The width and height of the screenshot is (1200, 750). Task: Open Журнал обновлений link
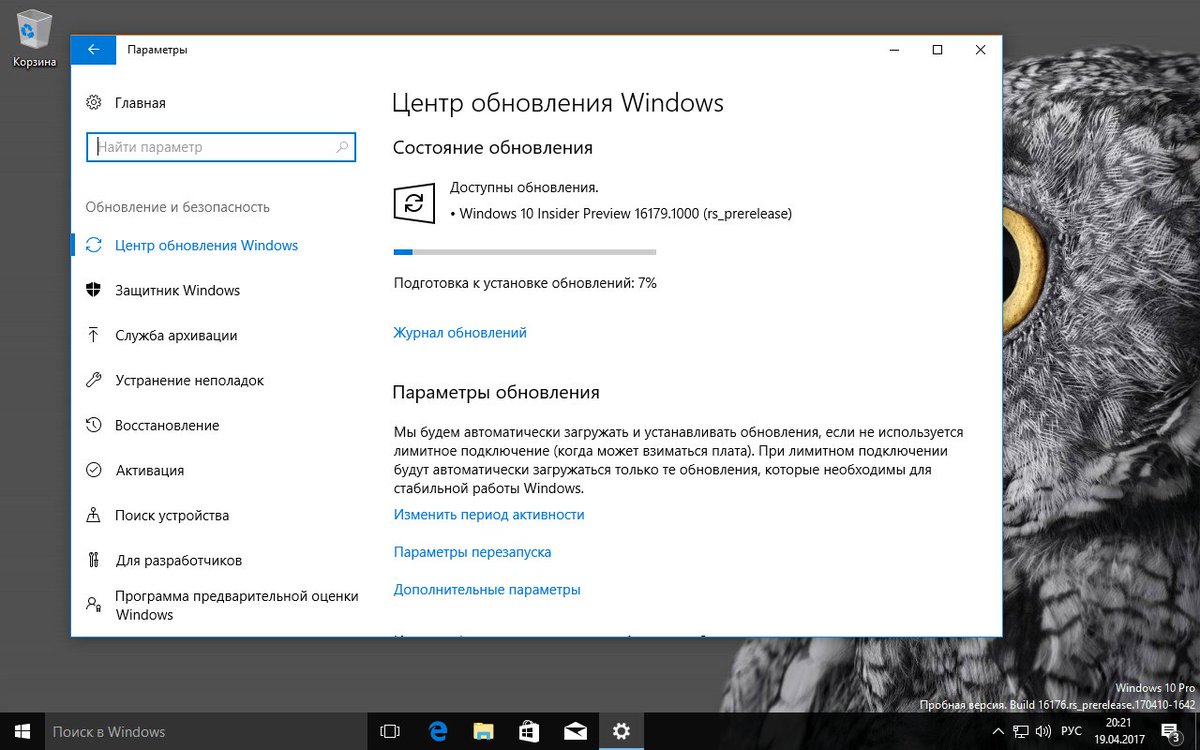[460, 333]
